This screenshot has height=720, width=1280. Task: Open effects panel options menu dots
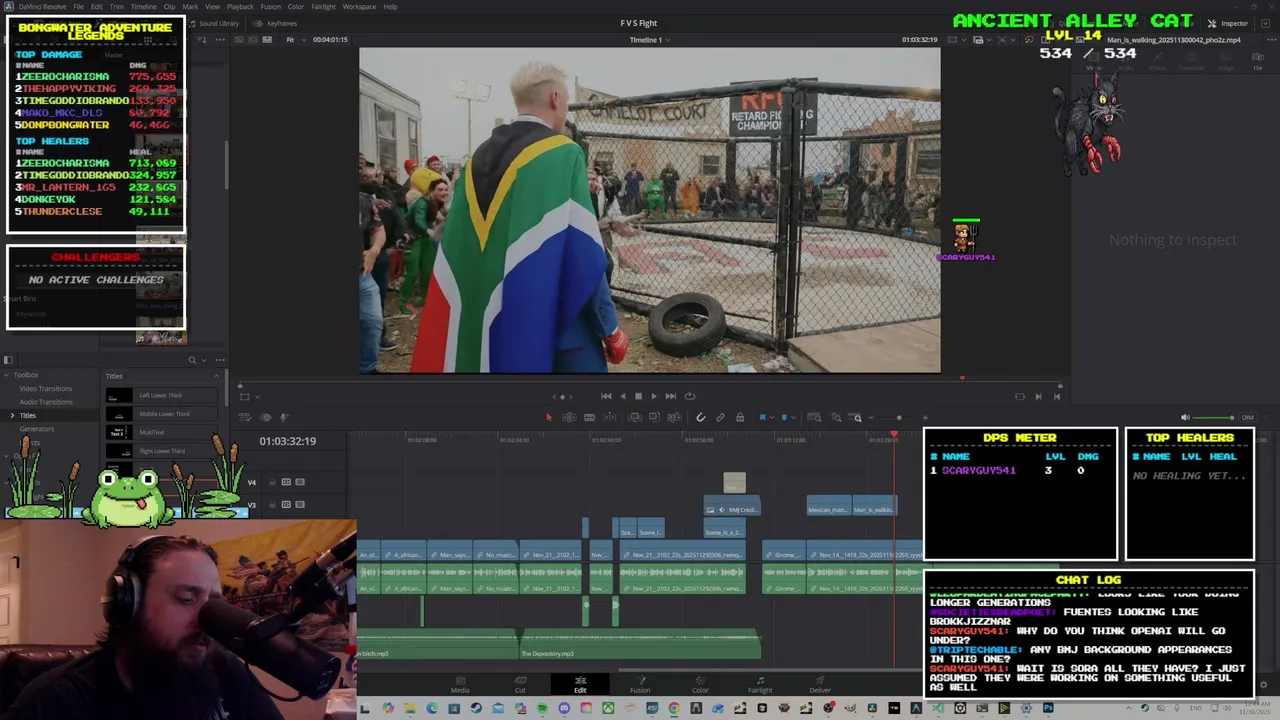[x=220, y=360]
